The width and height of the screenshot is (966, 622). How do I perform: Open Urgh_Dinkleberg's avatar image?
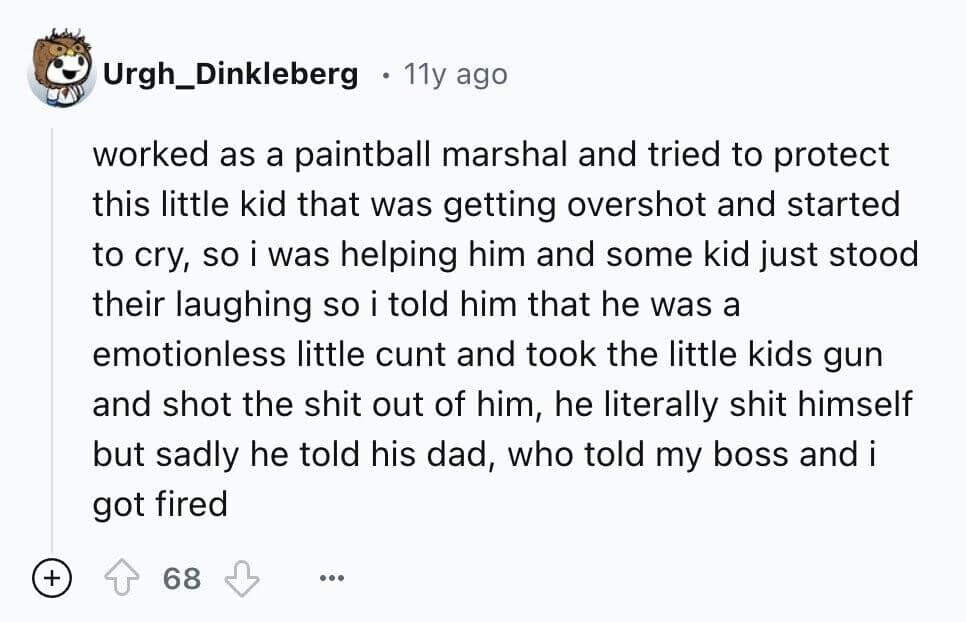click(61, 70)
